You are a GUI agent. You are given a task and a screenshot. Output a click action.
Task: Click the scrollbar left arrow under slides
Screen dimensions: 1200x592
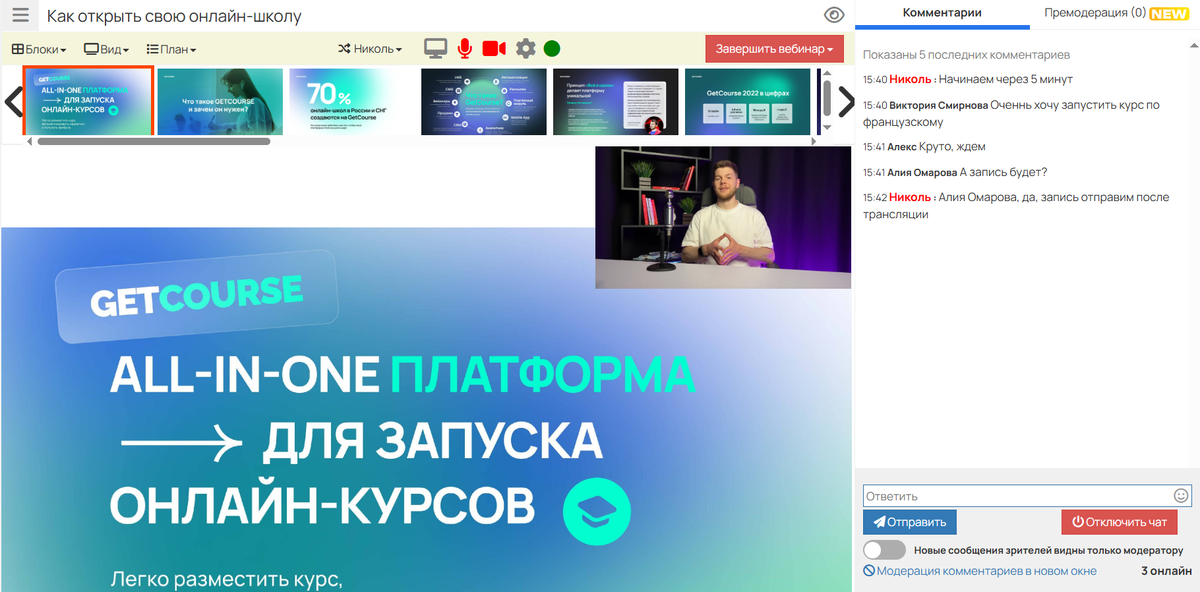click(x=29, y=141)
